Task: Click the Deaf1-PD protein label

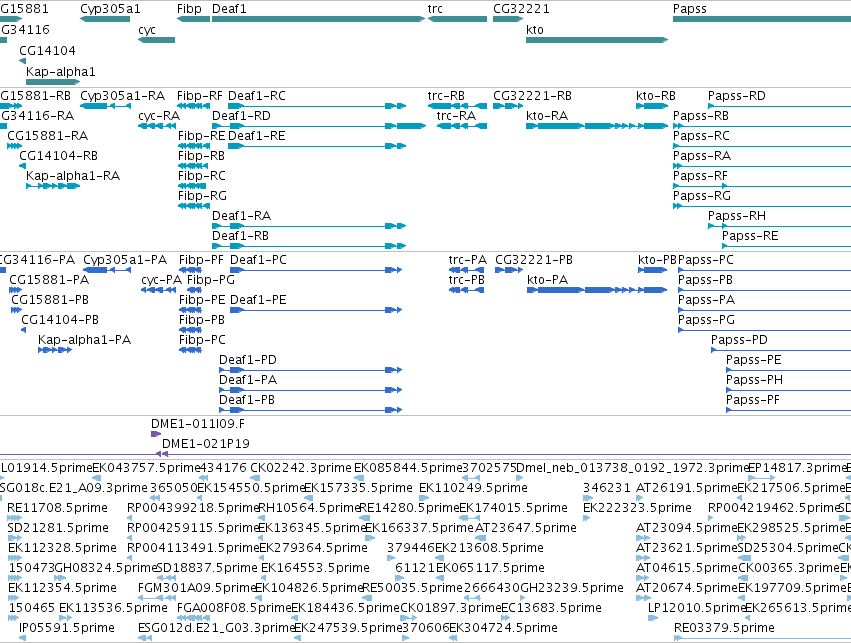Action: (247, 360)
